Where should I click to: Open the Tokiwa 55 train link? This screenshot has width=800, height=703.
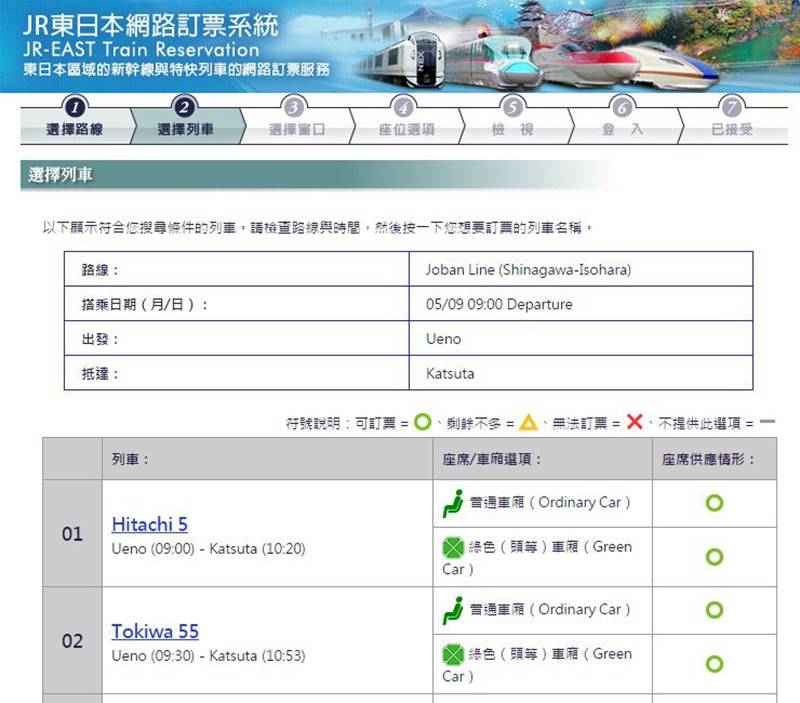point(155,631)
